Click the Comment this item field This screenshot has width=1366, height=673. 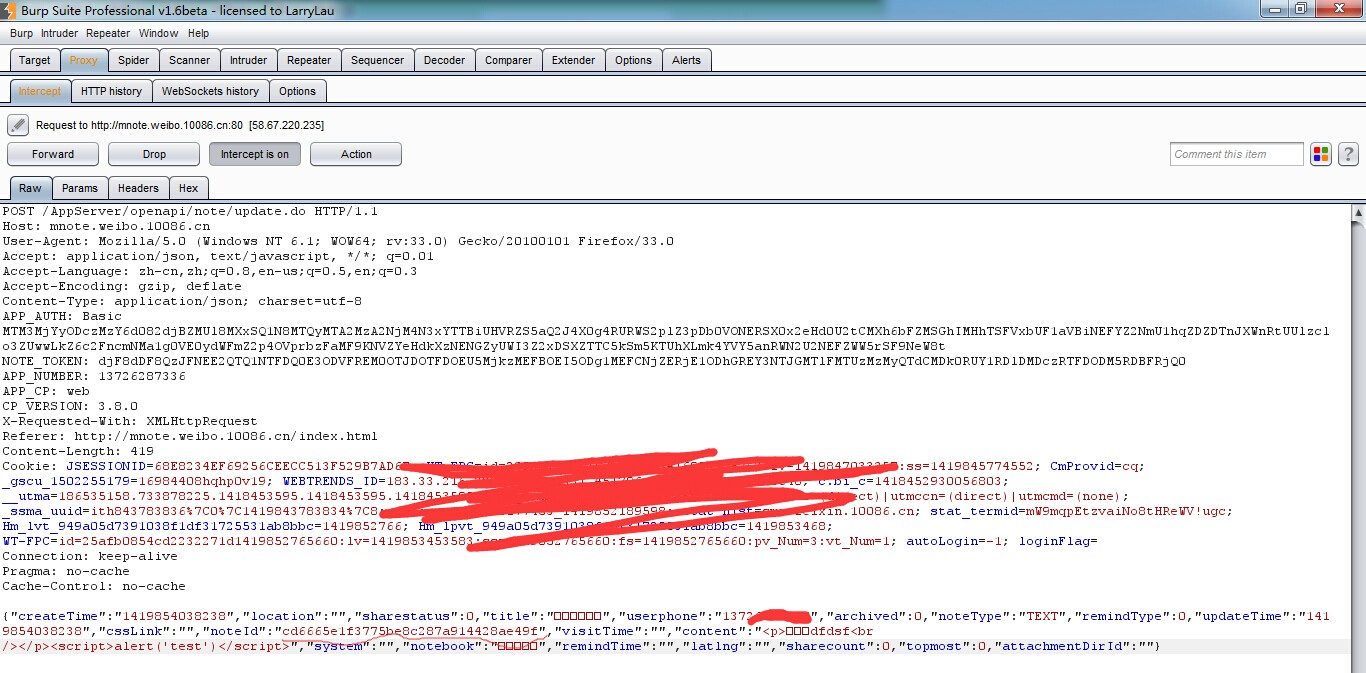tap(1237, 154)
